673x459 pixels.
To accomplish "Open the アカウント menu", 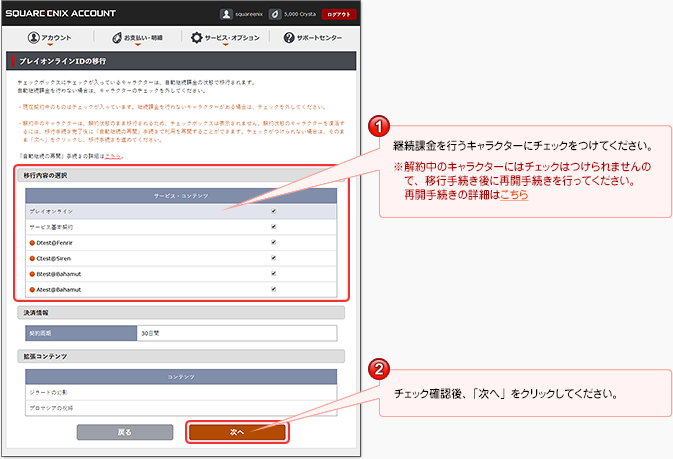I will [49, 38].
